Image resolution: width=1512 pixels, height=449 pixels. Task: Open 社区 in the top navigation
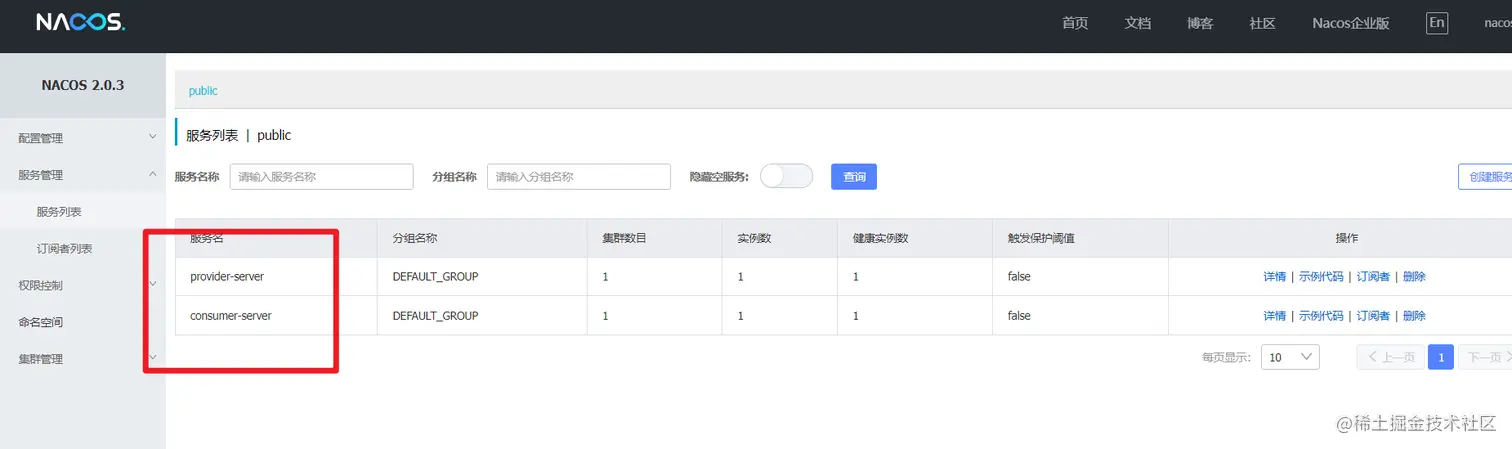(1263, 23)
